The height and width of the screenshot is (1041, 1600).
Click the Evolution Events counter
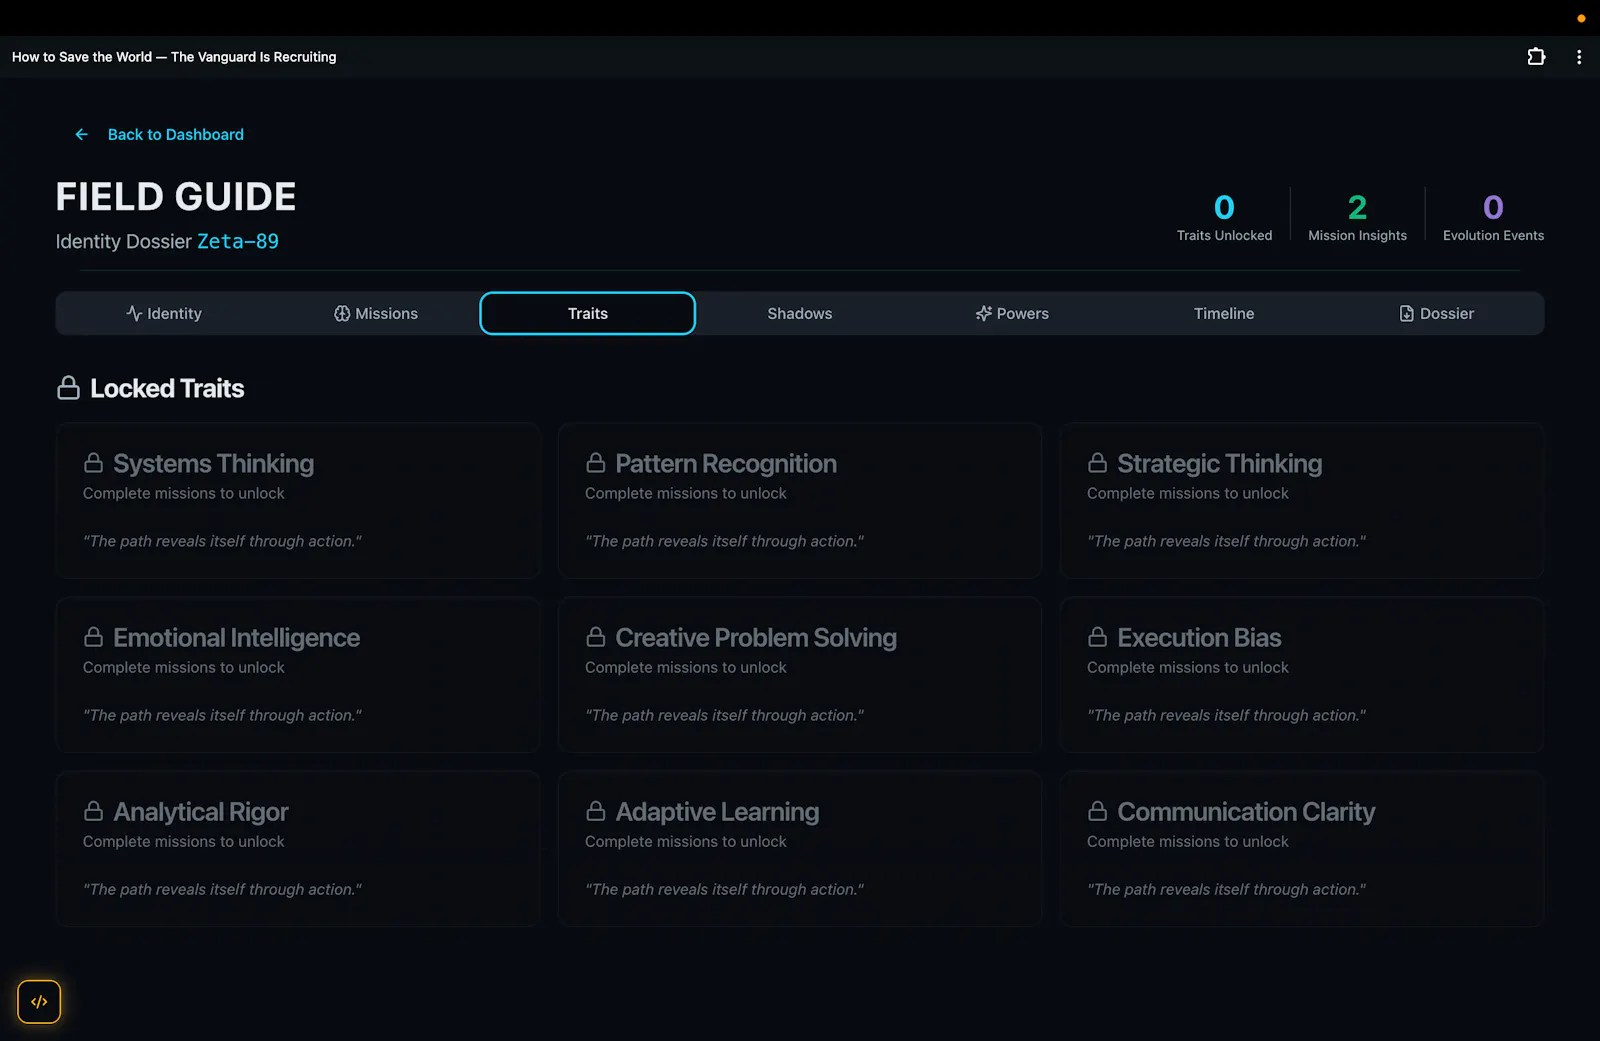tap(1493, 217)
